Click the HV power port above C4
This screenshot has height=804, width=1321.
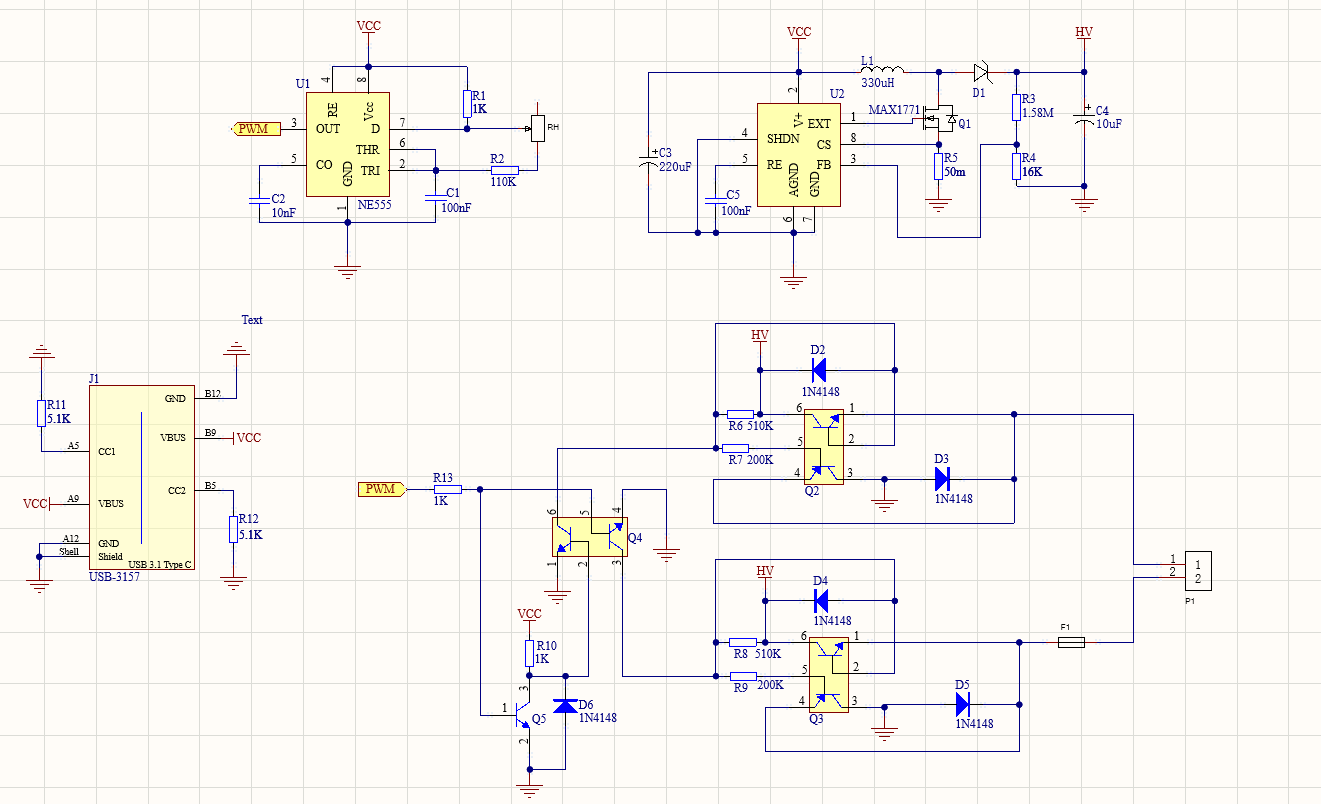click(x=1083, y=33)
